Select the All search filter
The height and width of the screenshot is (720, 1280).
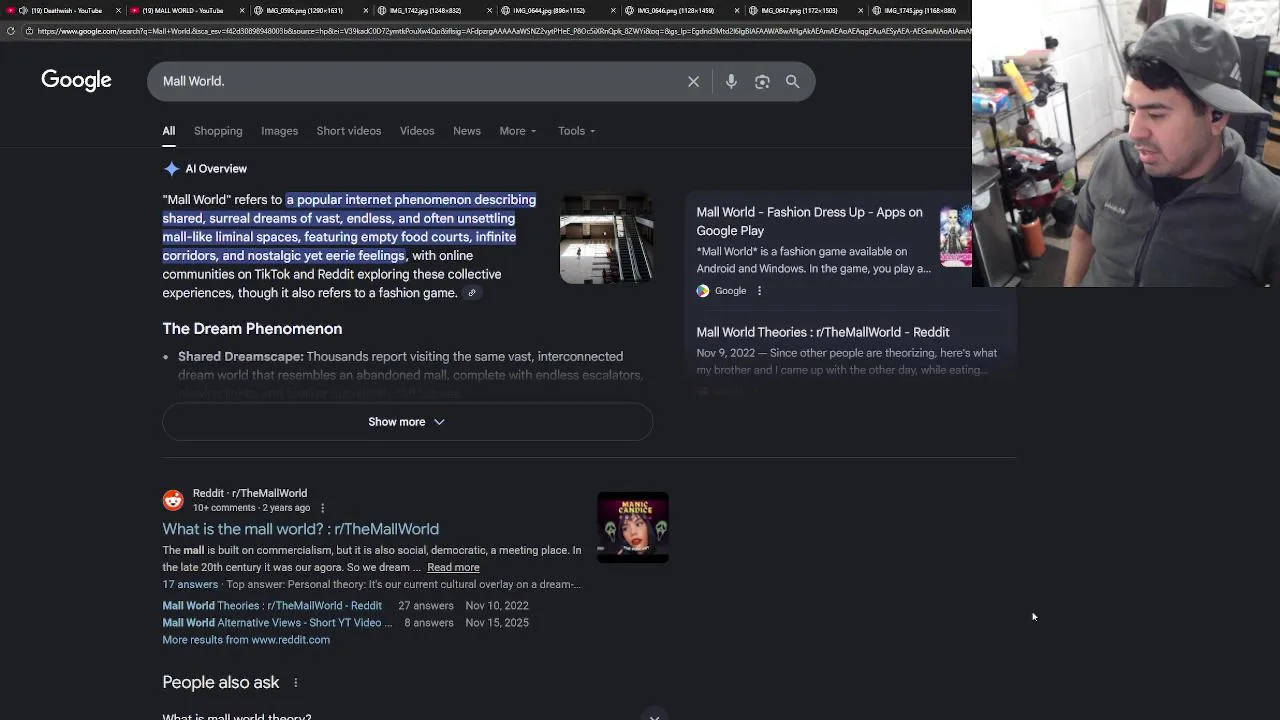click(x=169, y=131)
